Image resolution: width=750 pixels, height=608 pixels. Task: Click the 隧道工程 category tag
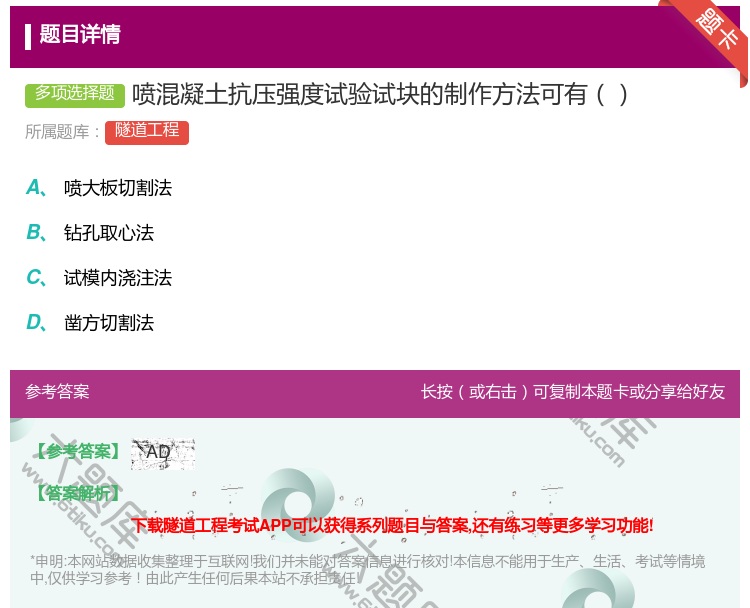pos(147,132)
